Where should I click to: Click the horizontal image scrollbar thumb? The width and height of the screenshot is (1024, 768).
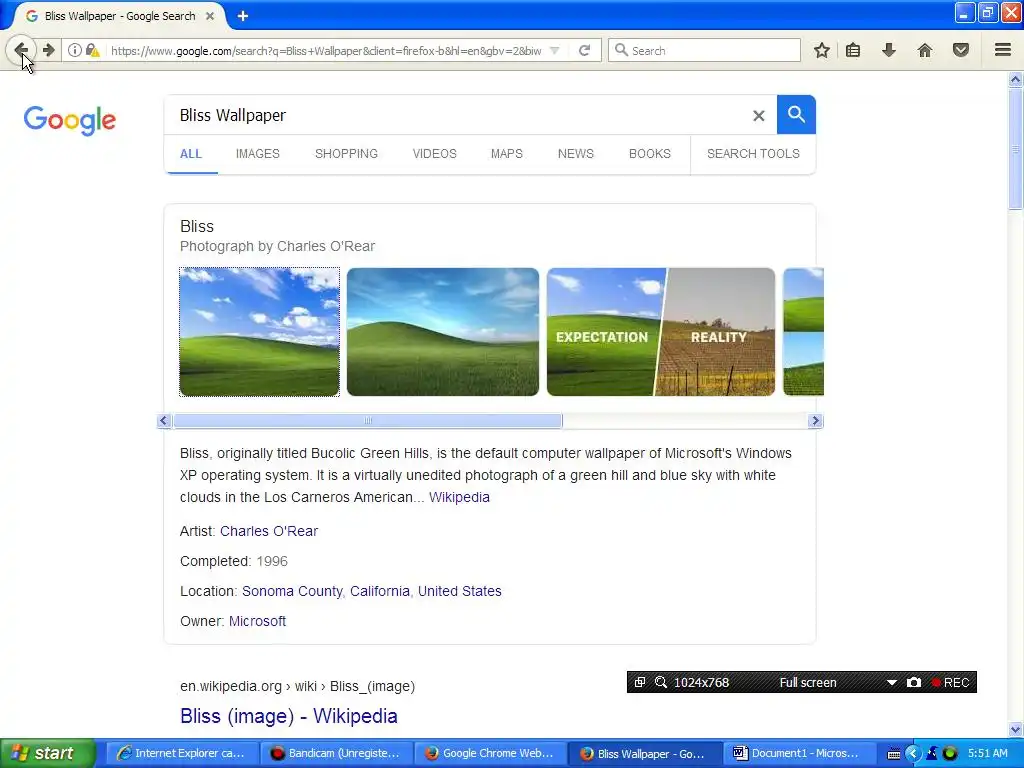[368, 421]
